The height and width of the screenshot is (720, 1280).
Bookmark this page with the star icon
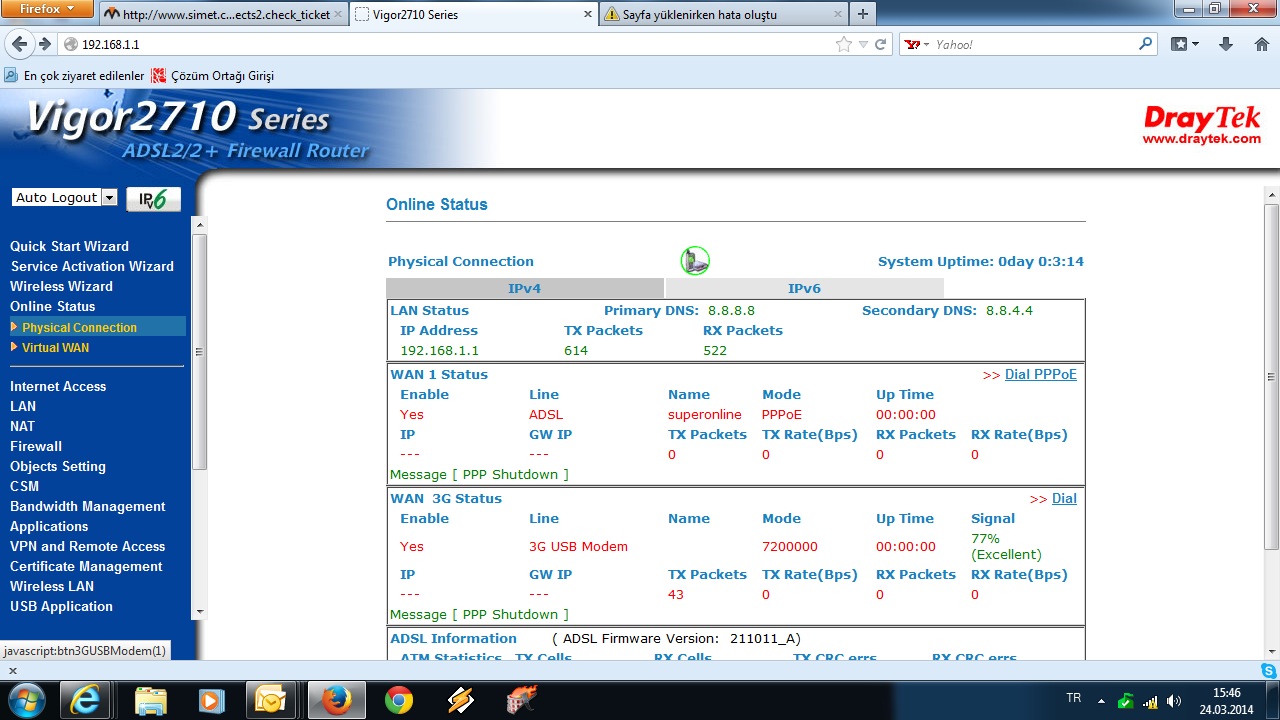[x=844, y=44]
